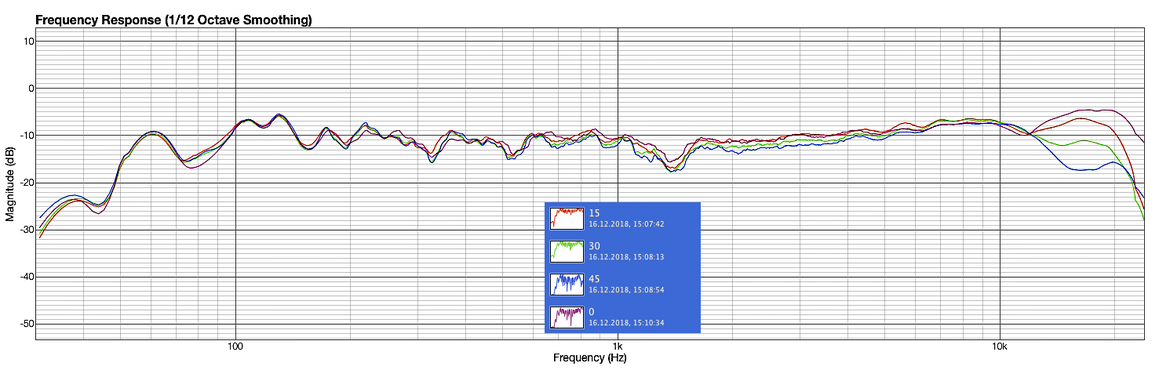Click the Frequency Response chart title
The height and width of the screenshot is (370, 1170).
tap(173, 21)
